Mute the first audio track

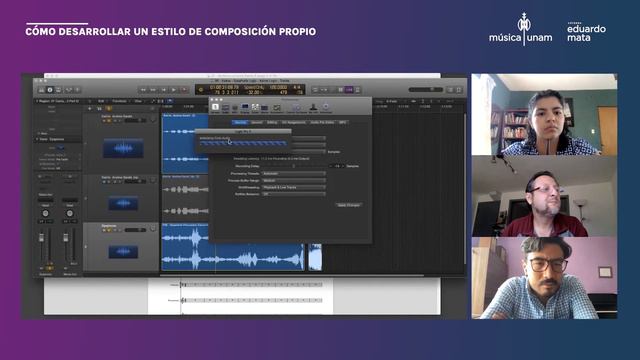click(104, 121)
